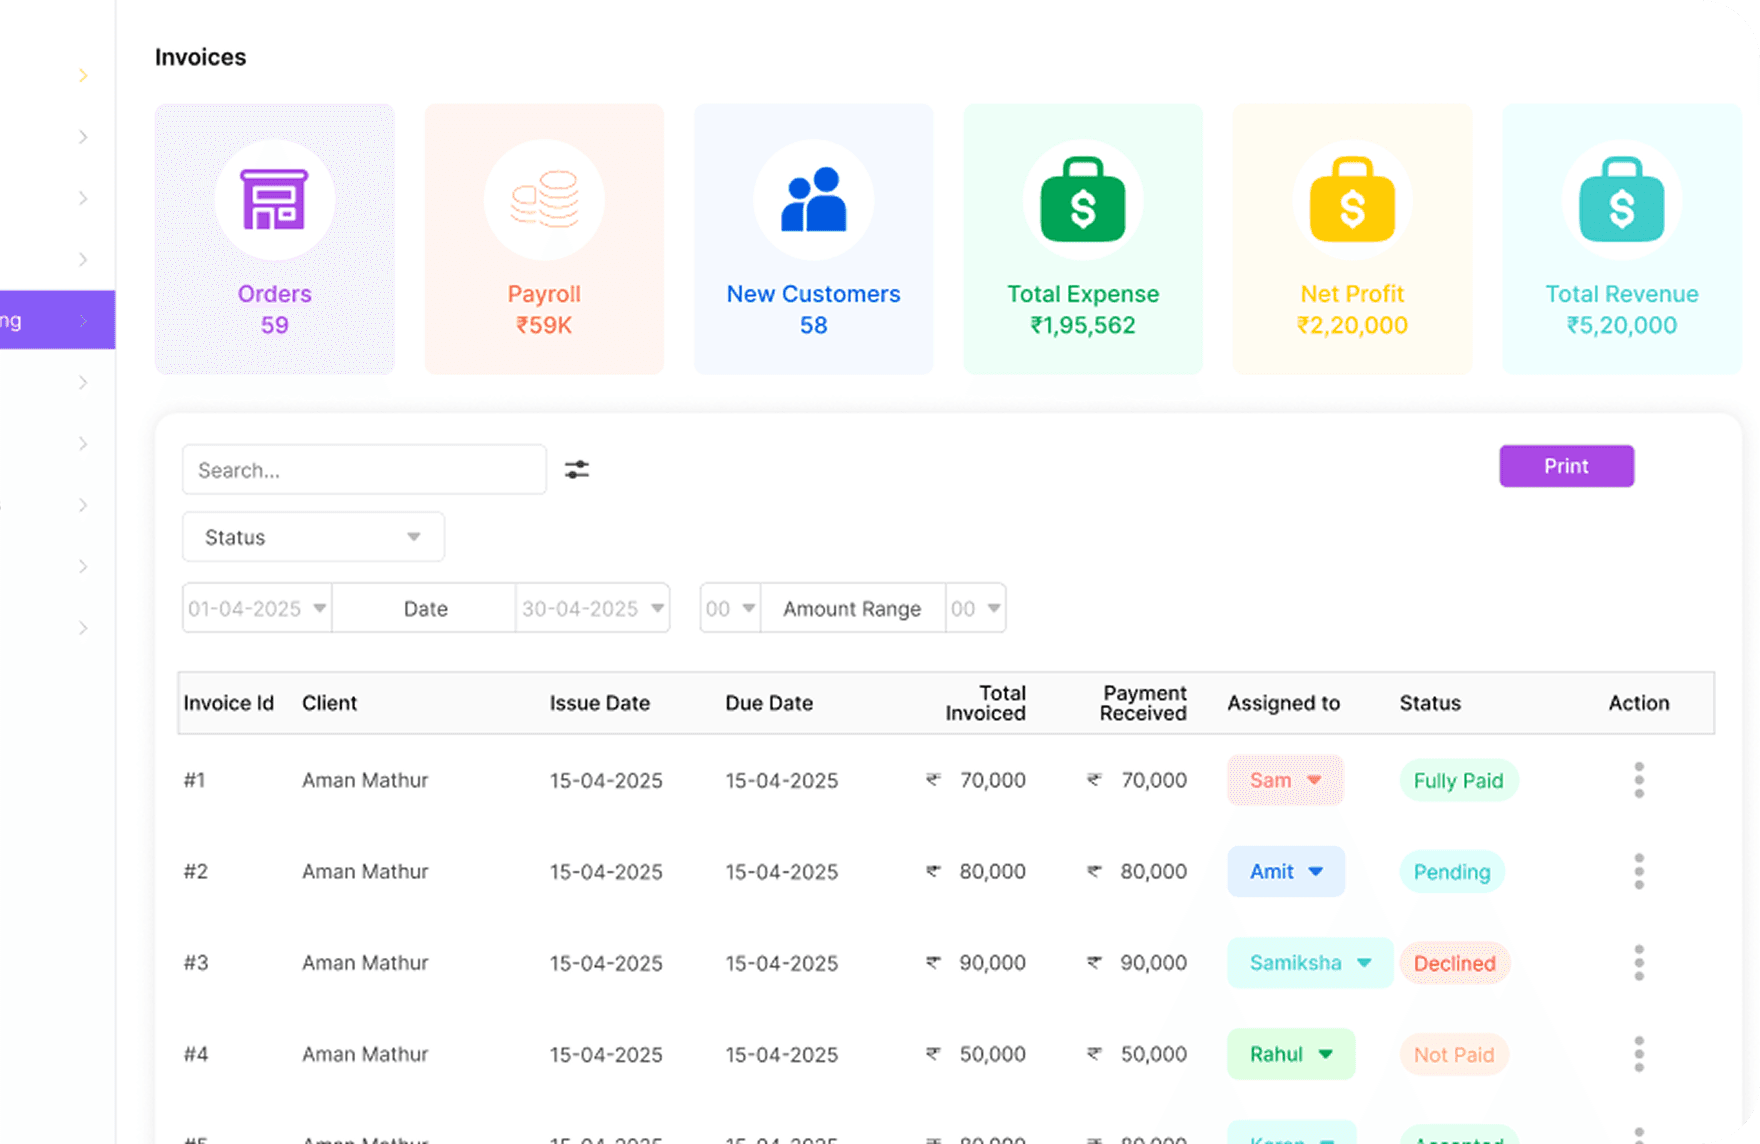Screen dimensions: 1760x1144
Task: Click the Net Profit yellow briefcase icon
Action: [1352, 199]
